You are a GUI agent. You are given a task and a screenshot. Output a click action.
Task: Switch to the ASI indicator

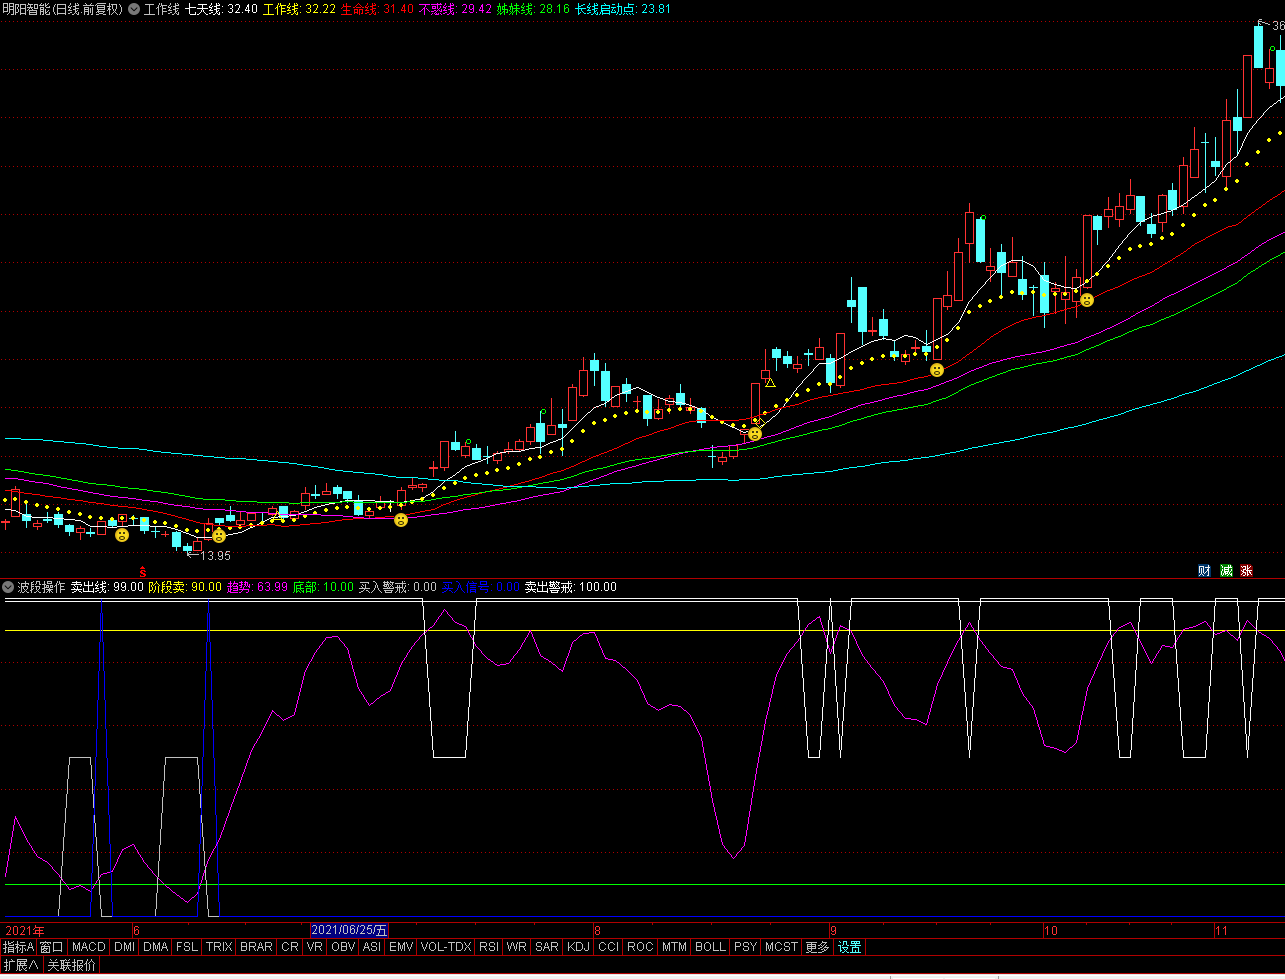(372, 947)
